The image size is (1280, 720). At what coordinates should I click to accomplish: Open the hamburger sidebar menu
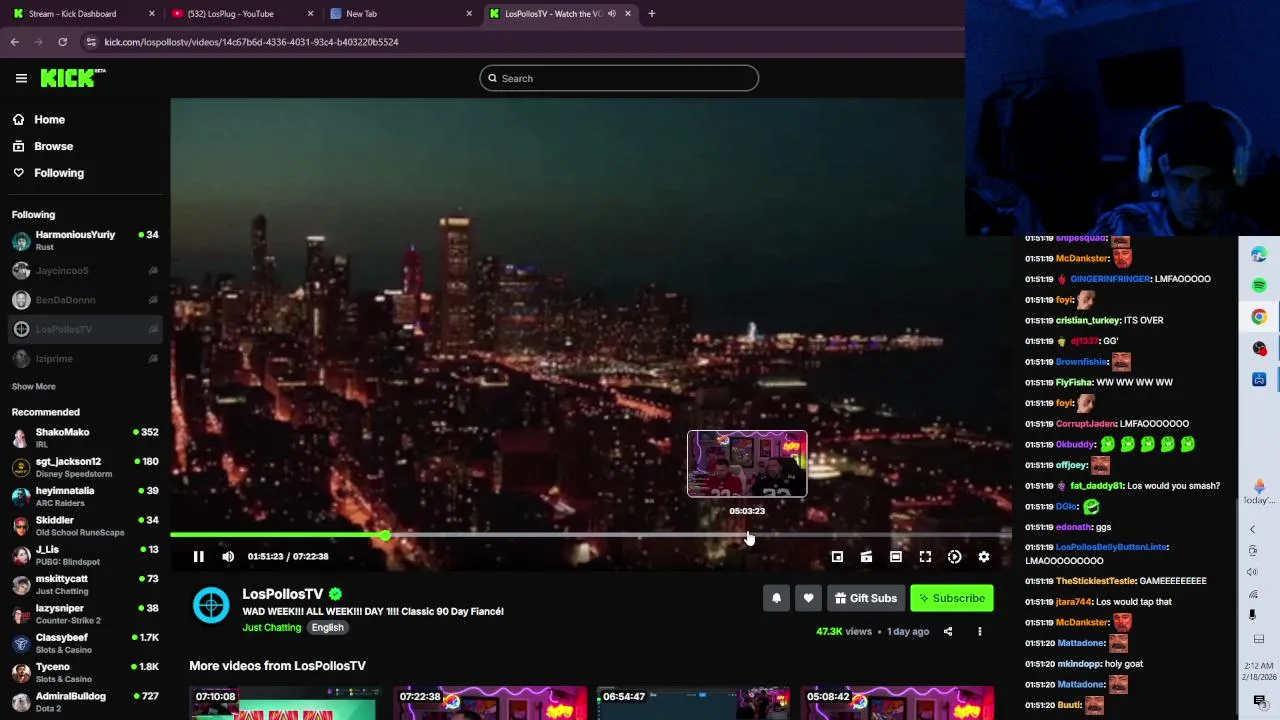point(21,78)
